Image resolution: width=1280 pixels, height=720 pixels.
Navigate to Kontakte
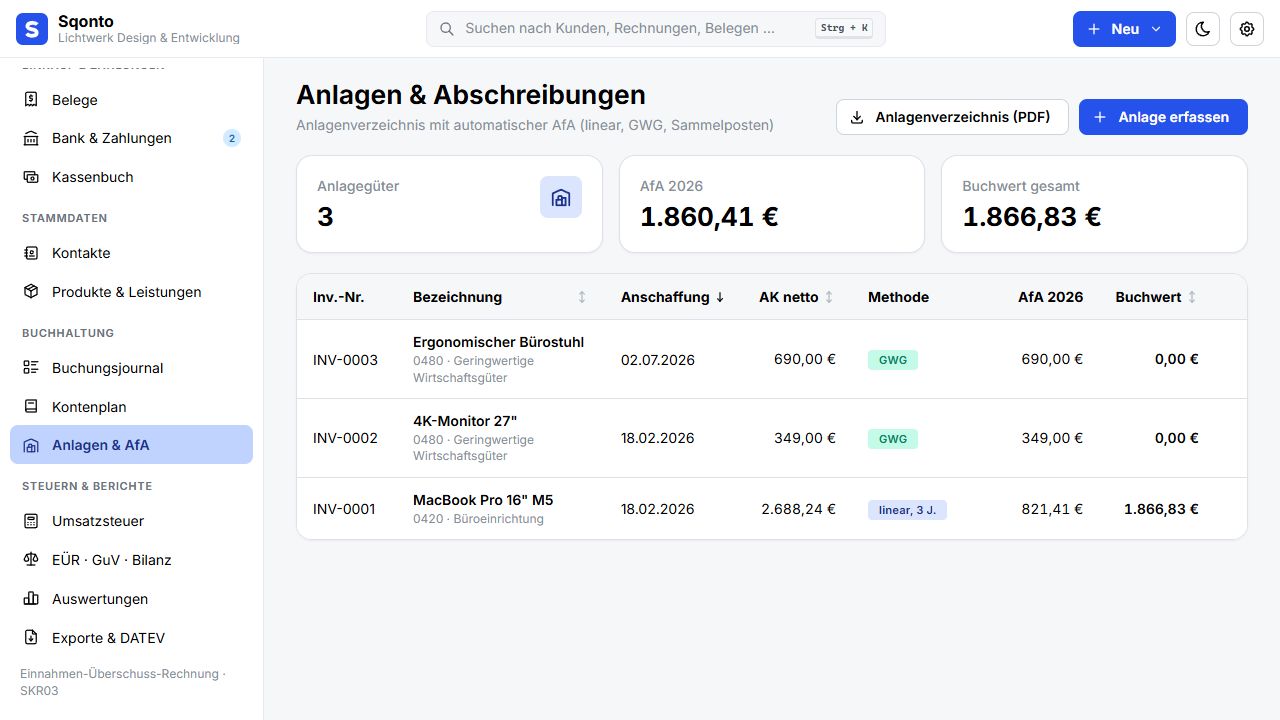[x=131, y=253]
